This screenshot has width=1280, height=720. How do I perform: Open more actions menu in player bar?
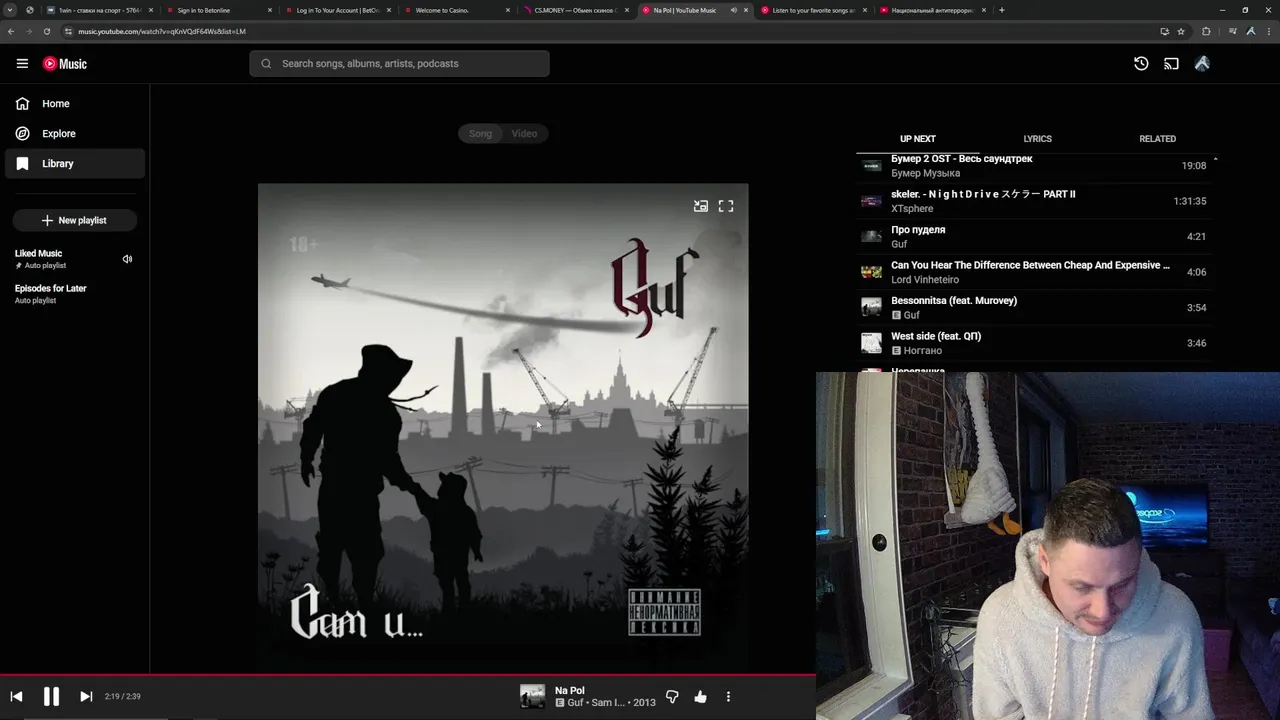click(728, 696)
